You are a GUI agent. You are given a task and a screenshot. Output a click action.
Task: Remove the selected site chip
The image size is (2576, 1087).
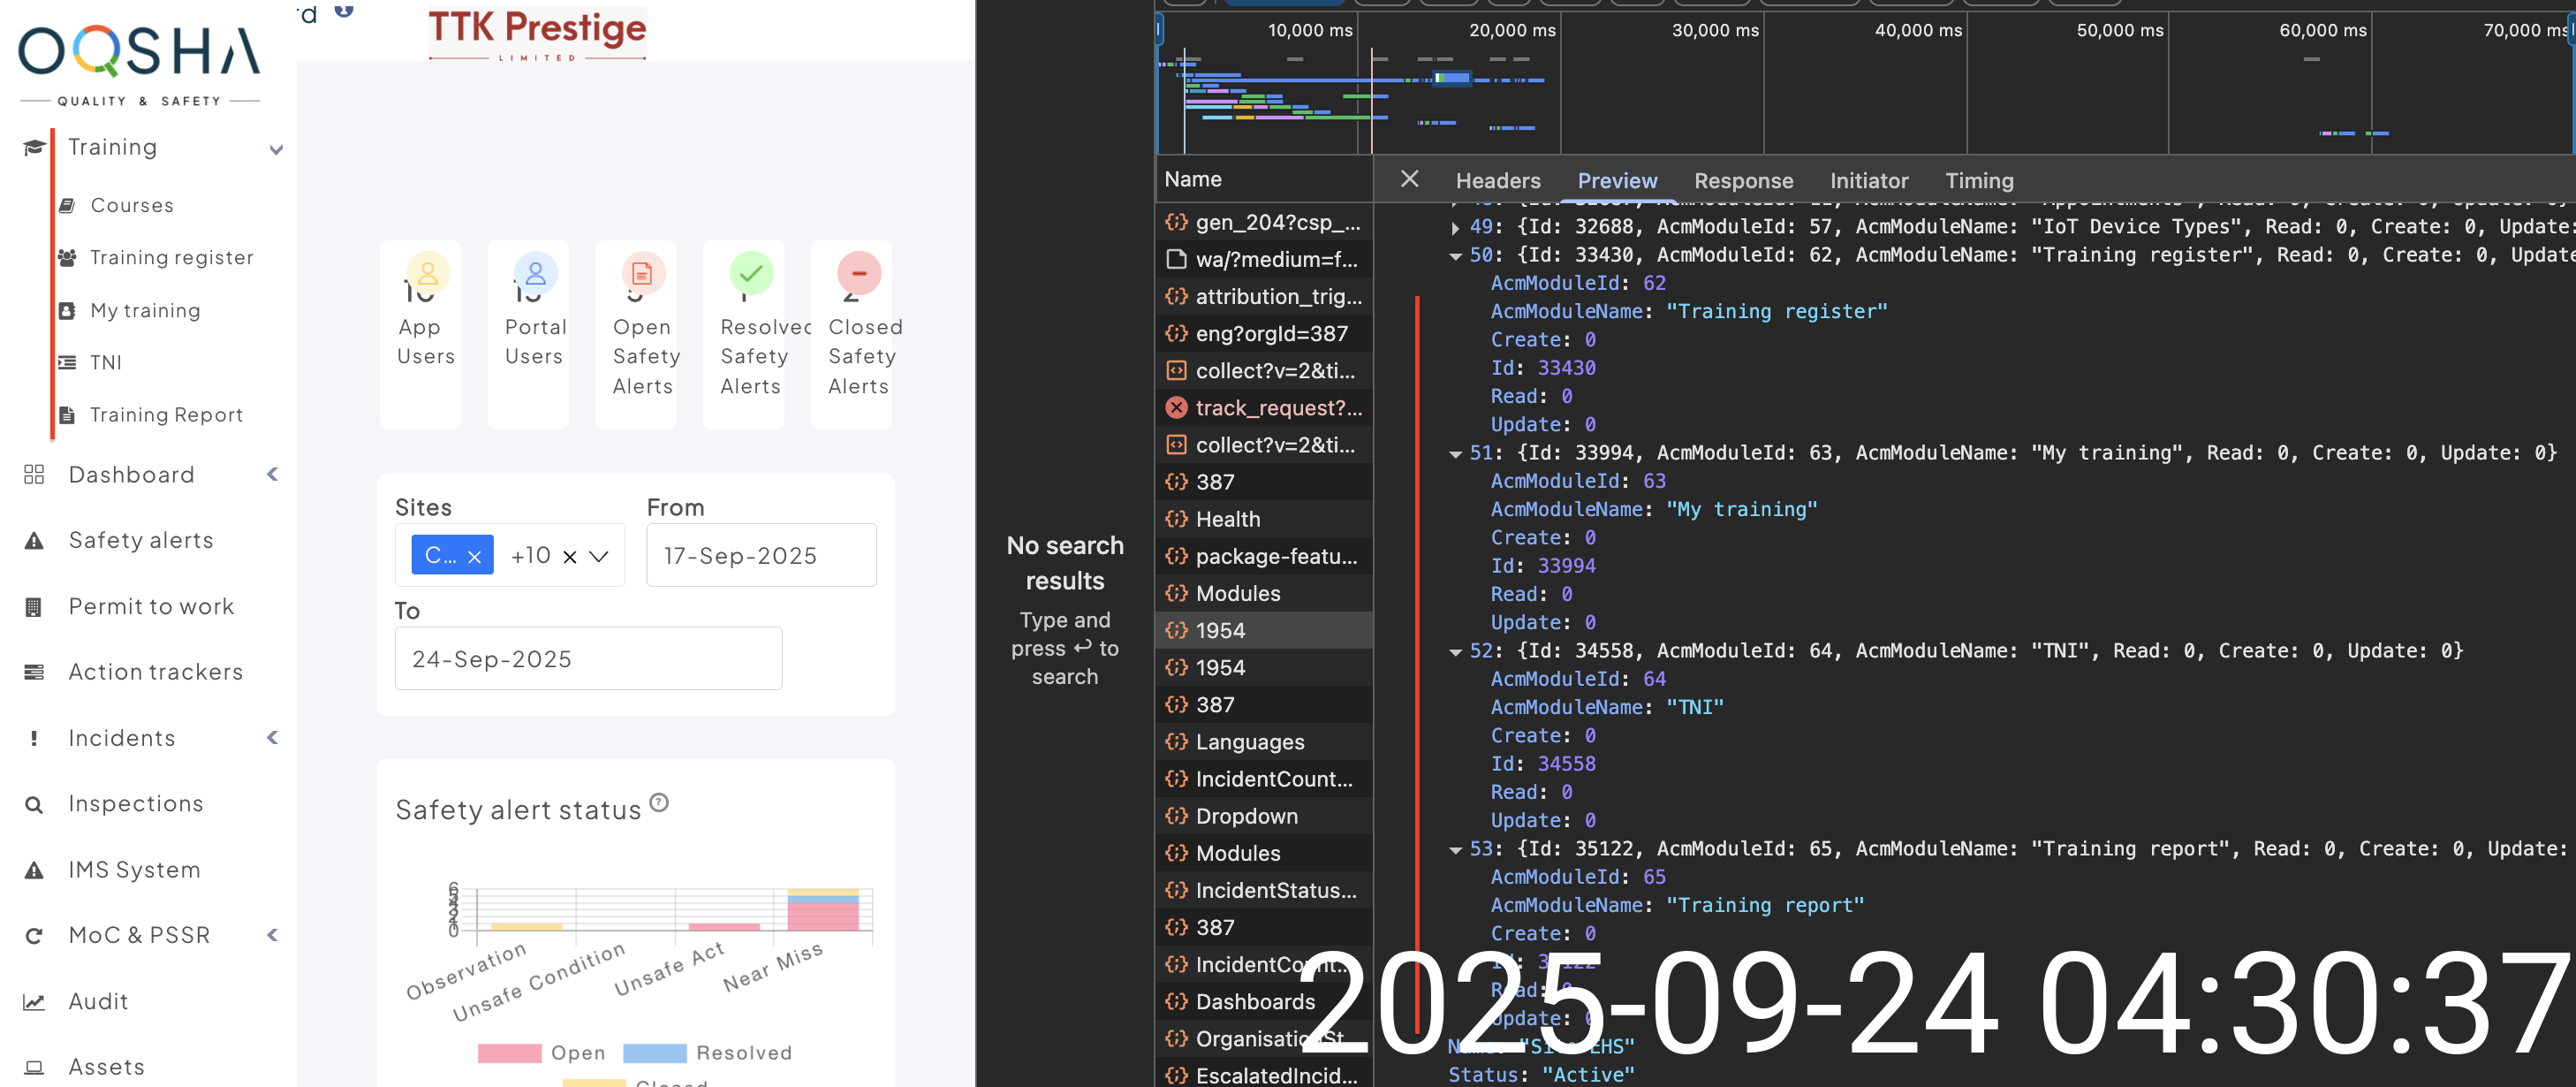[474, 557]
